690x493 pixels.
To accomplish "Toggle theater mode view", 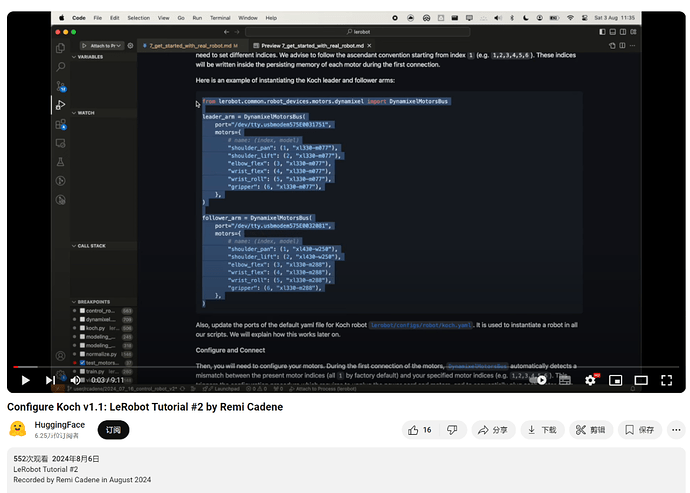I will pyautogui.click(x=640, y=380).
